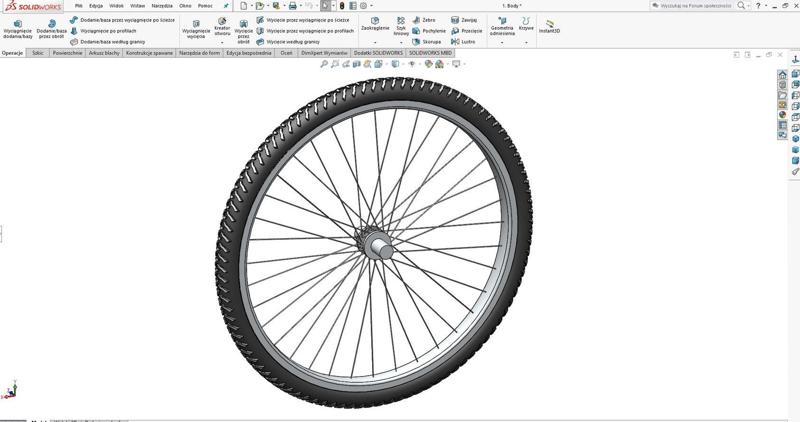This screenshot has width=800, height=422.
Task: Open the Okno menu
Action: 185,6
